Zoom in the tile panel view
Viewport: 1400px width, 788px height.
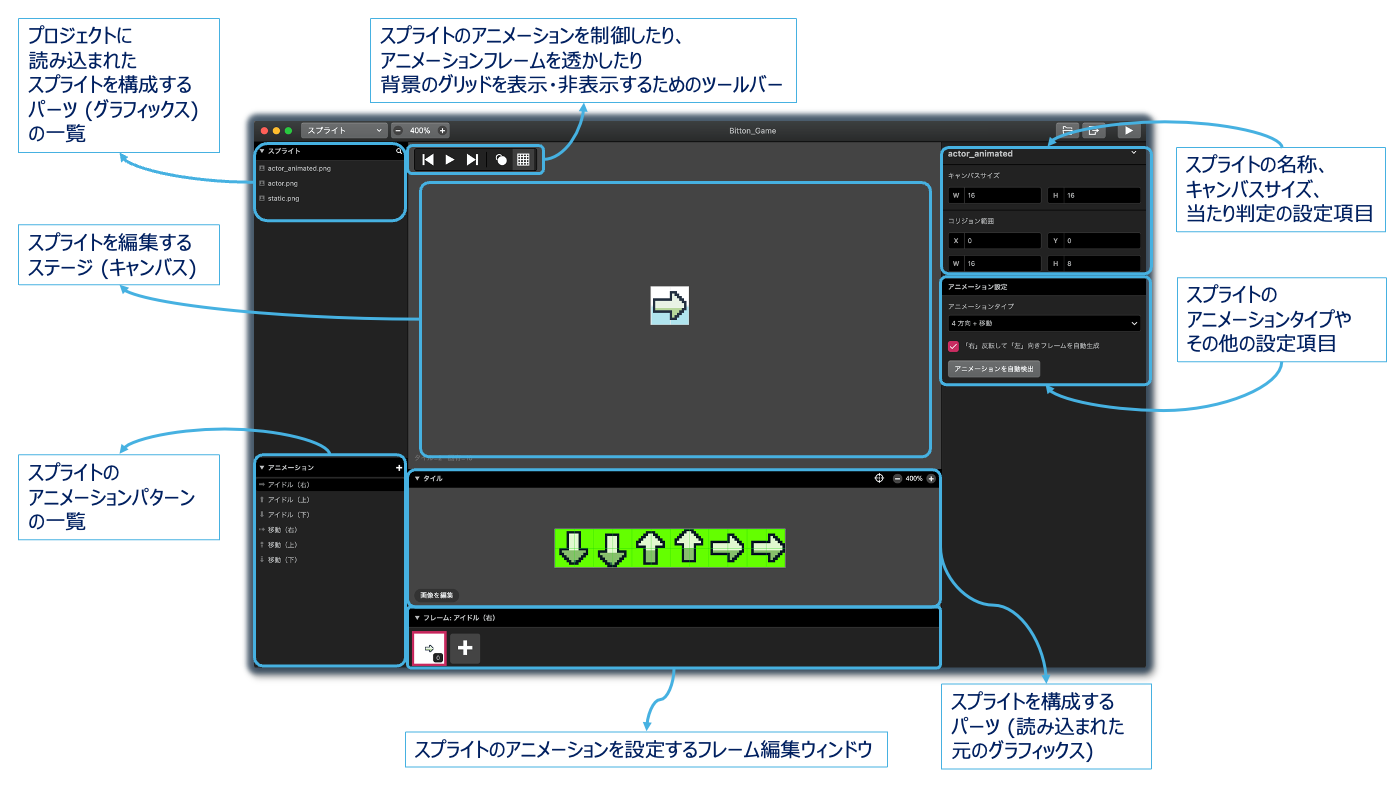(x=931, y=479)
